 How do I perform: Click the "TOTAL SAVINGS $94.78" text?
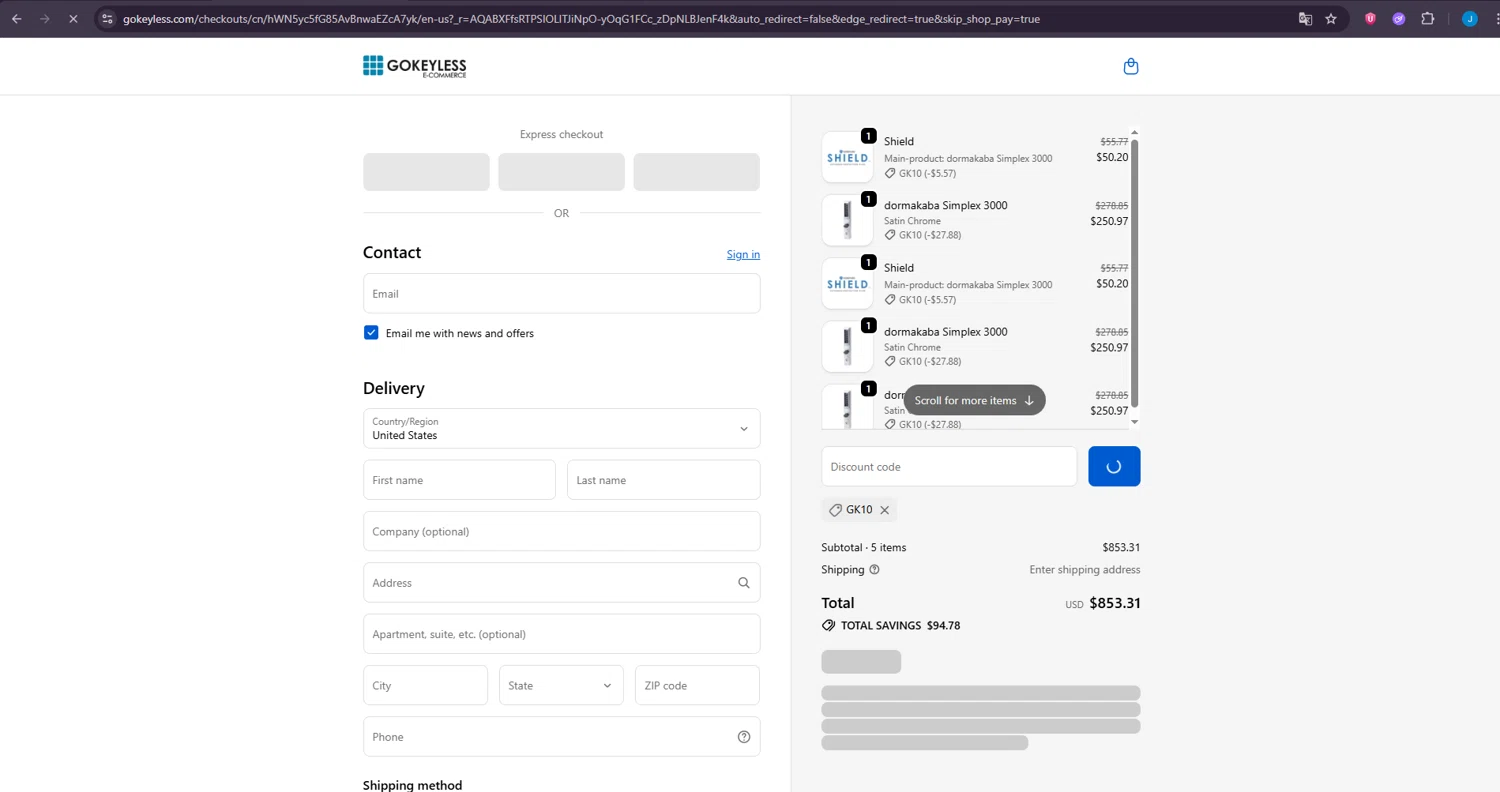pyautogui.click(x=900, y=626)
